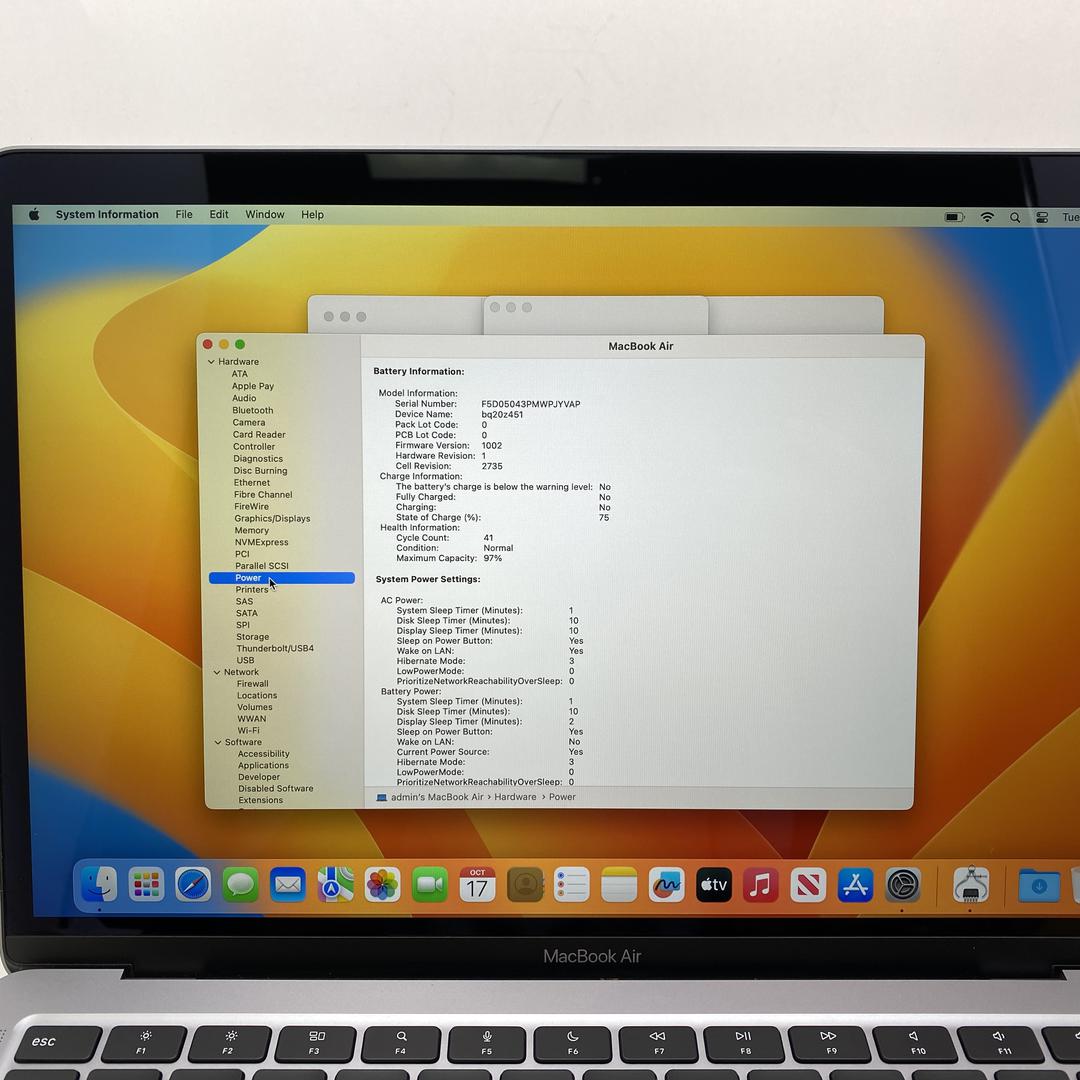The image size is (1080, 1080).
Task: Open the Help menu
Action: tap(312, 214)
